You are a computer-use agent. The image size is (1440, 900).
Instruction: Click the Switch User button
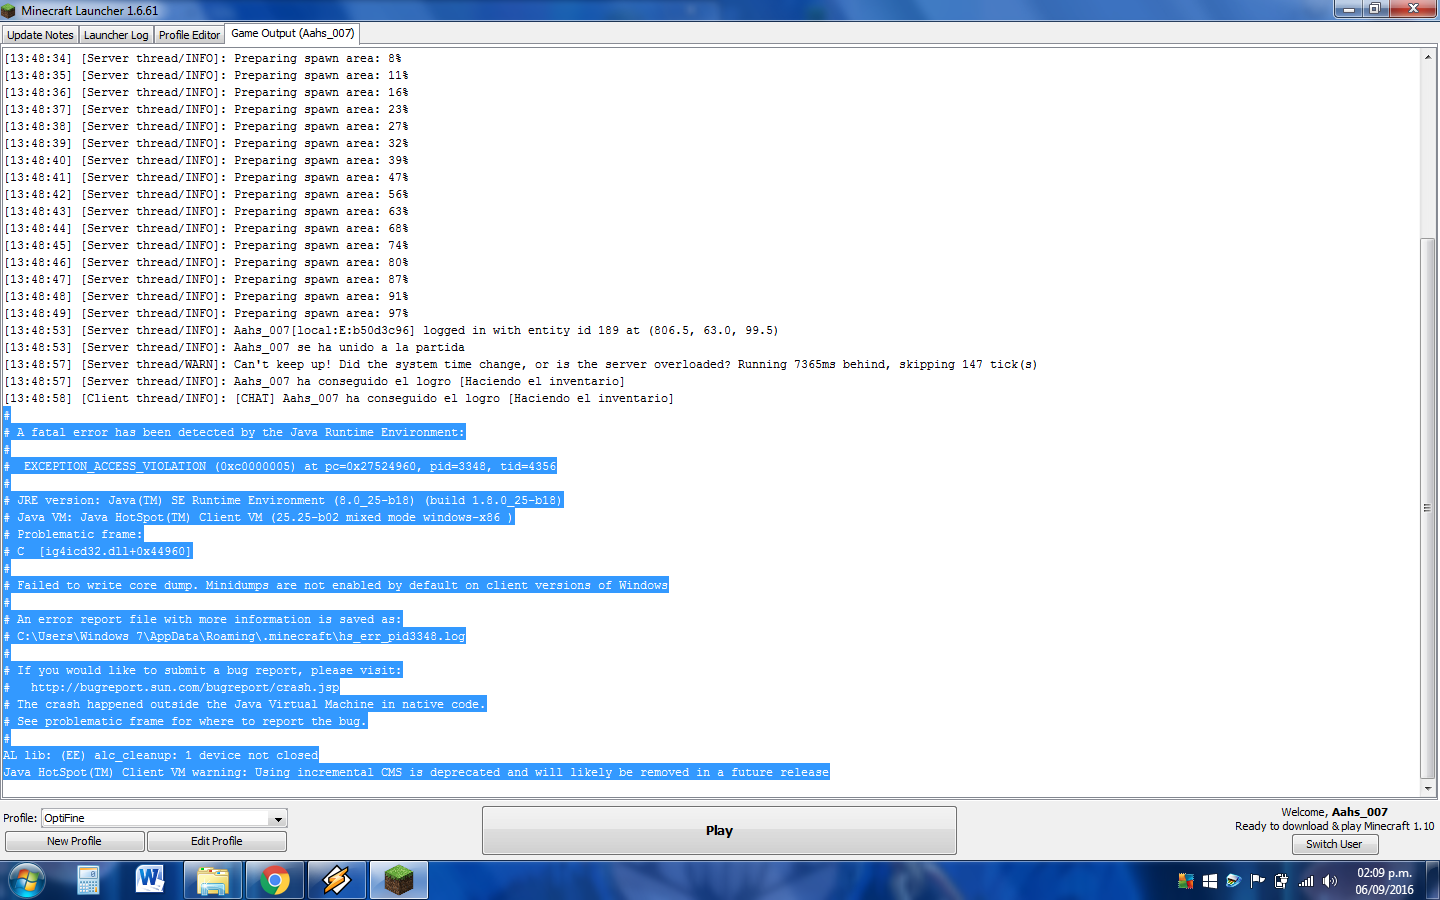click(1334, 844)
